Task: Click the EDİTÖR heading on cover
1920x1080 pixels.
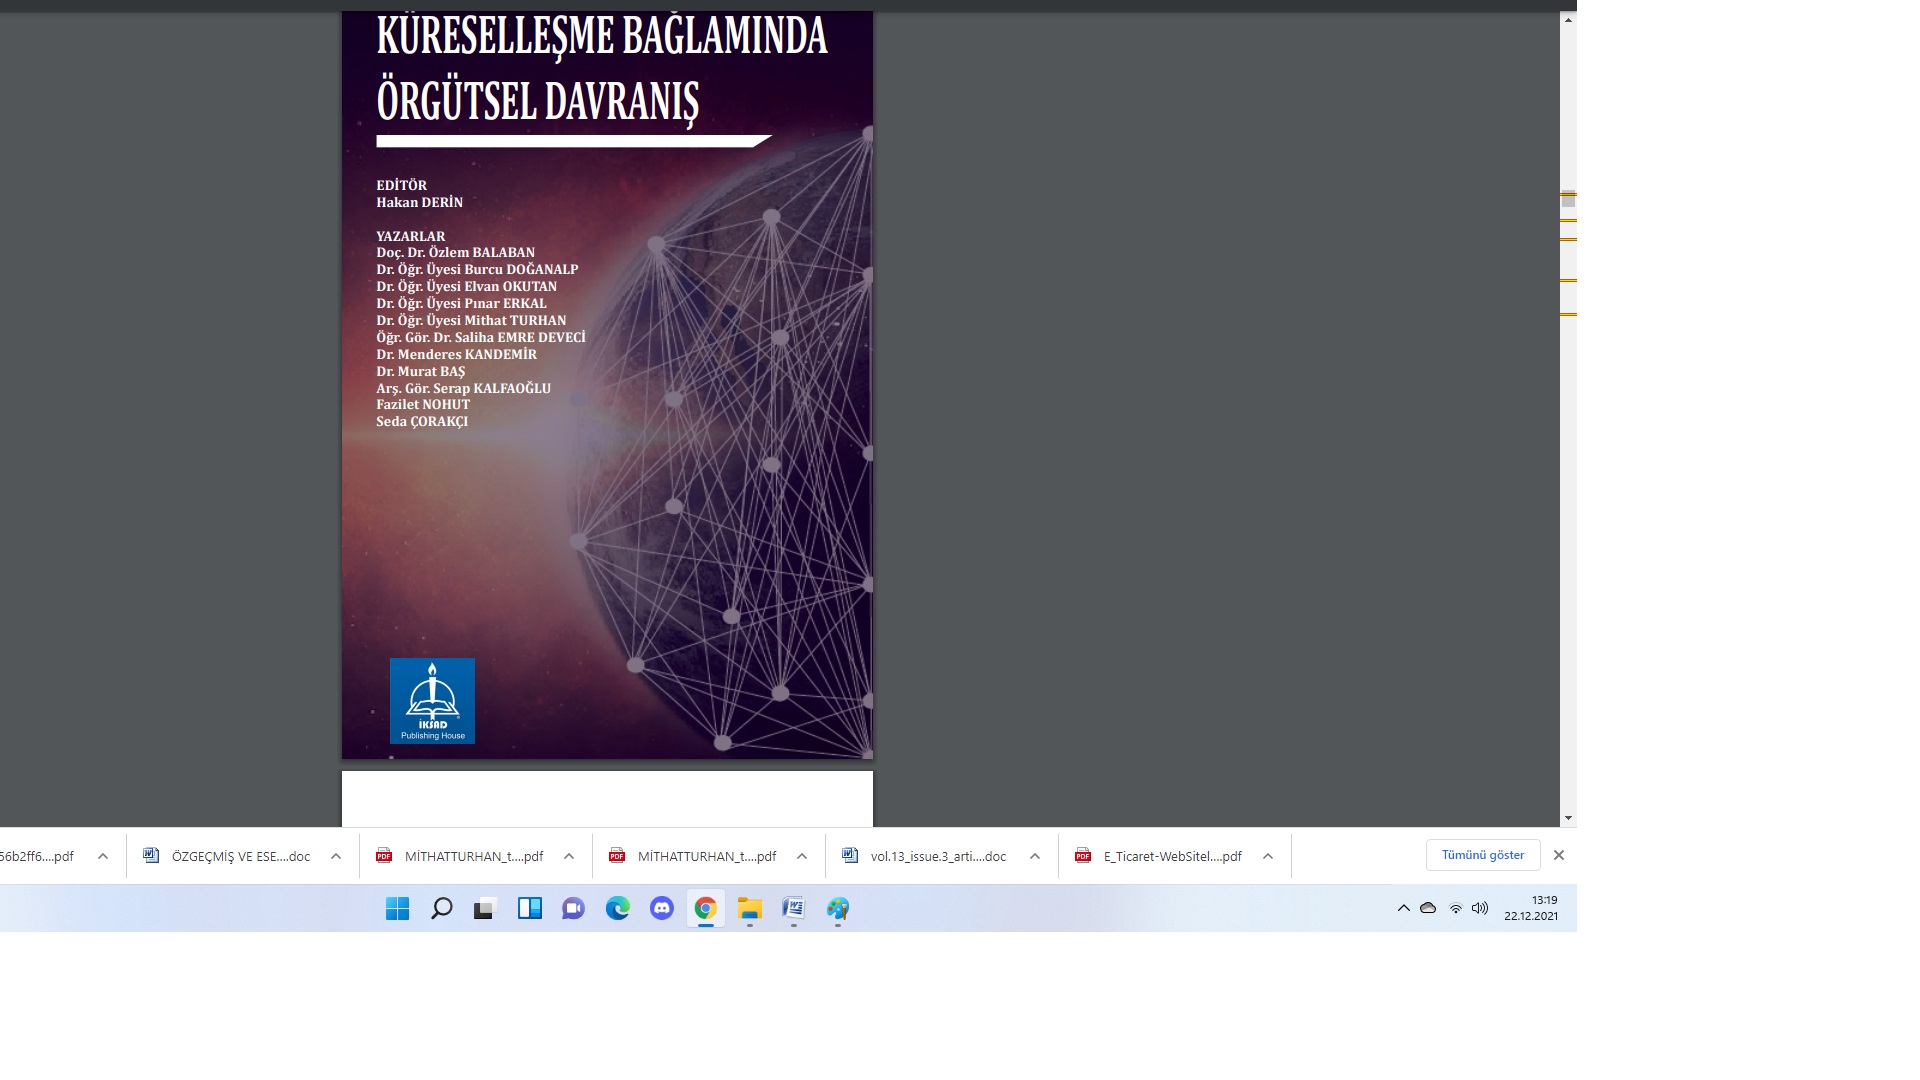Action: click(401, 185)
